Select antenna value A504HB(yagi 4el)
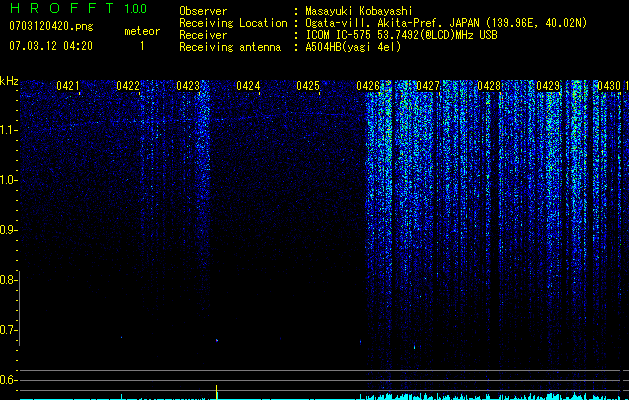Screen dimensions: 629x400 coord(353,47)
